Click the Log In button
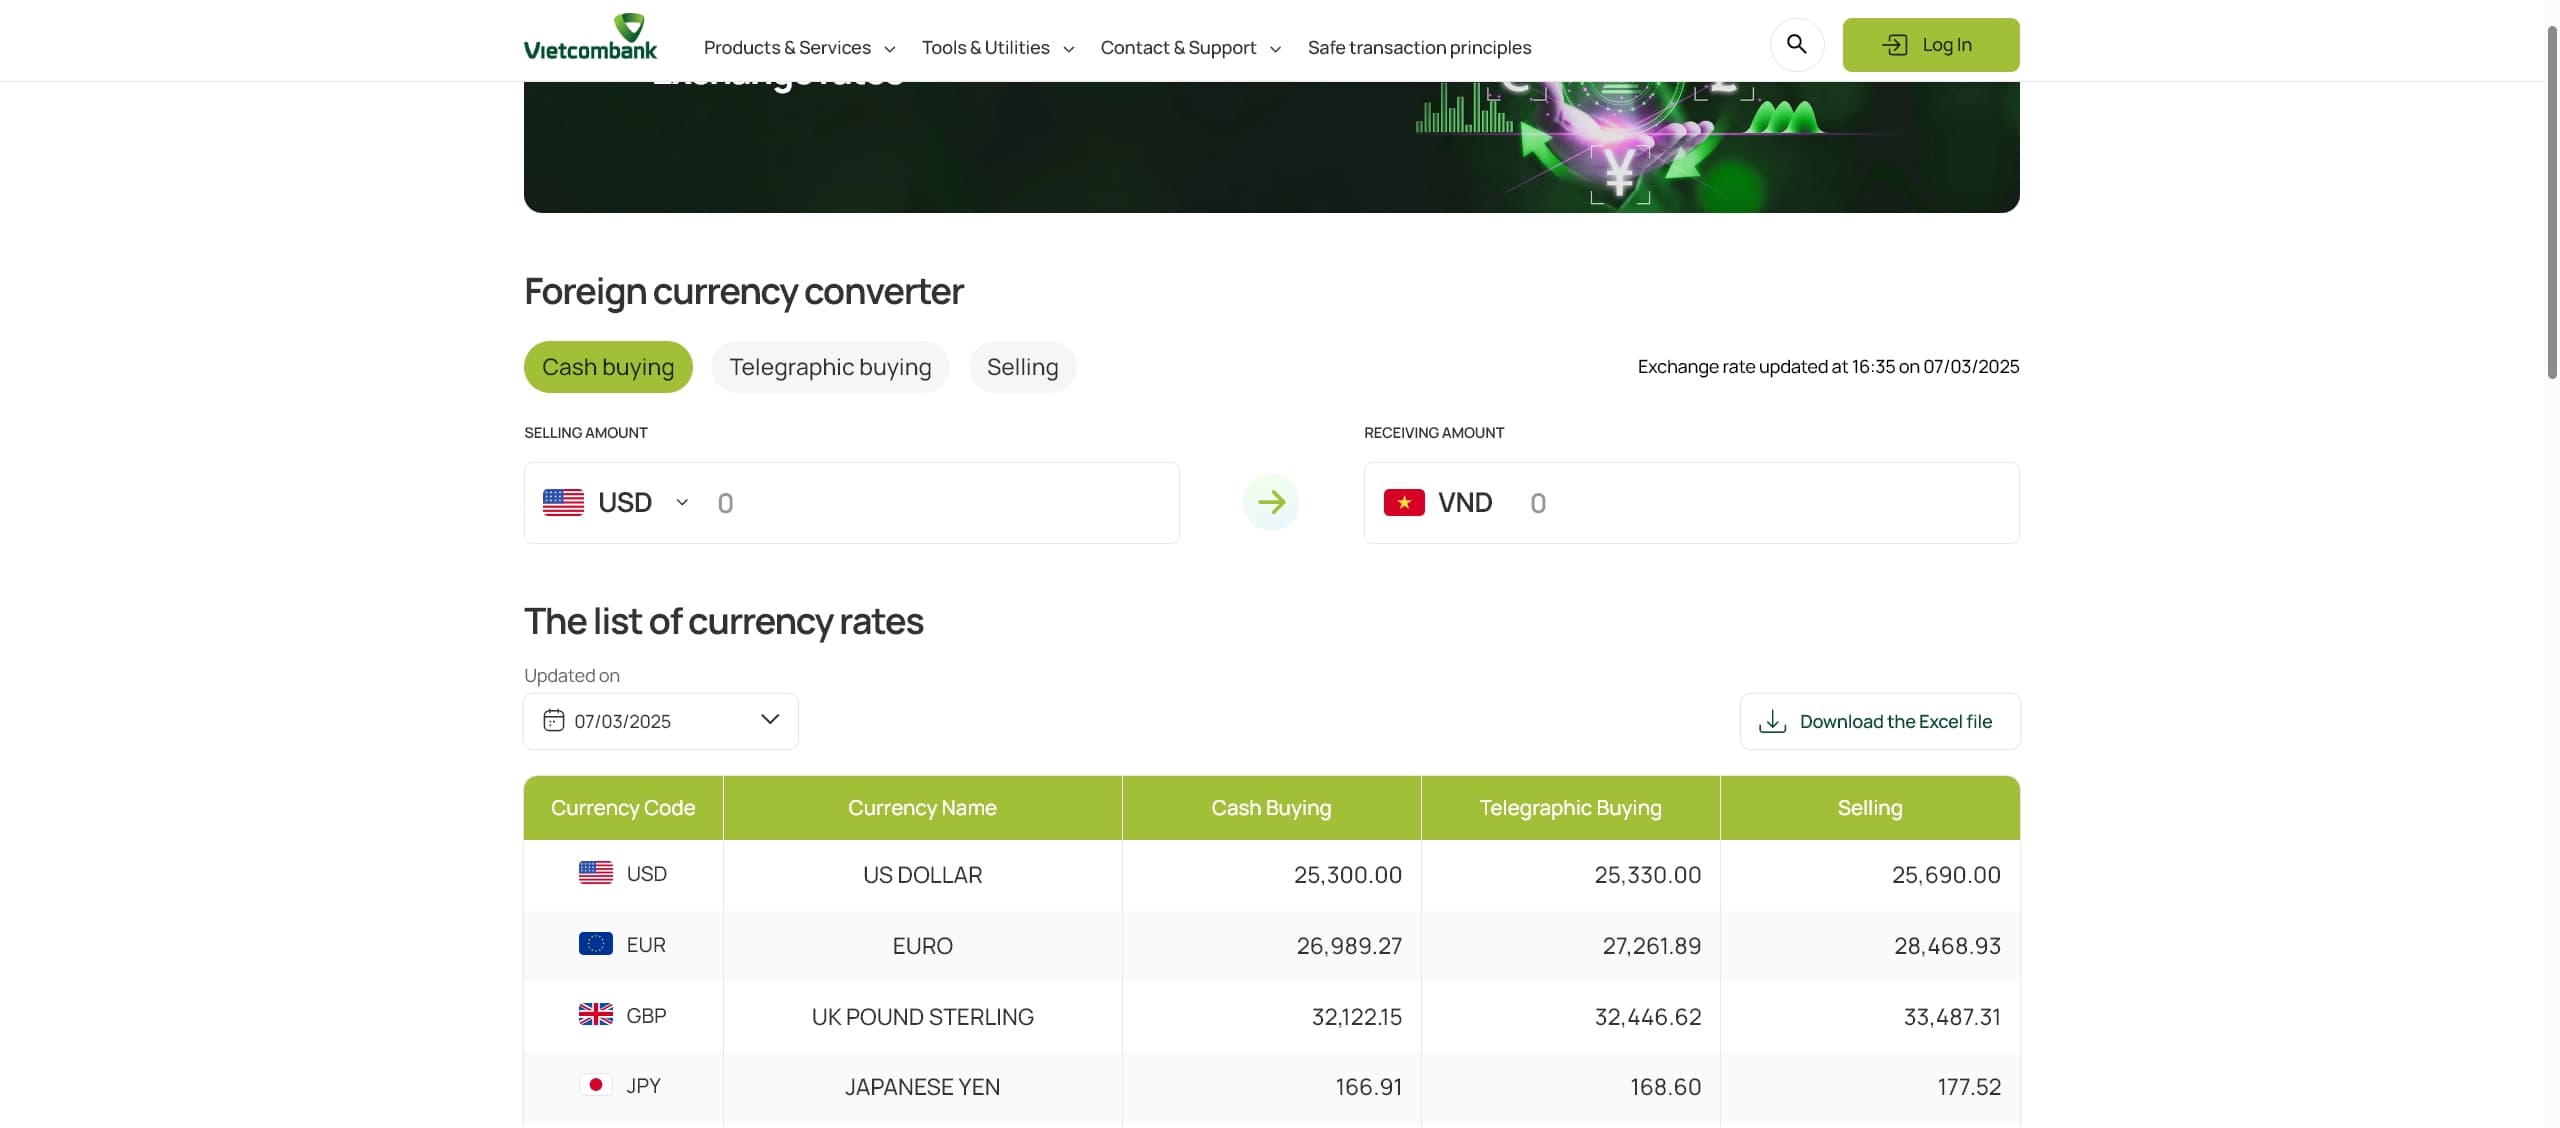This screenshot has width=2560, height=1128. pos(1929,44)
